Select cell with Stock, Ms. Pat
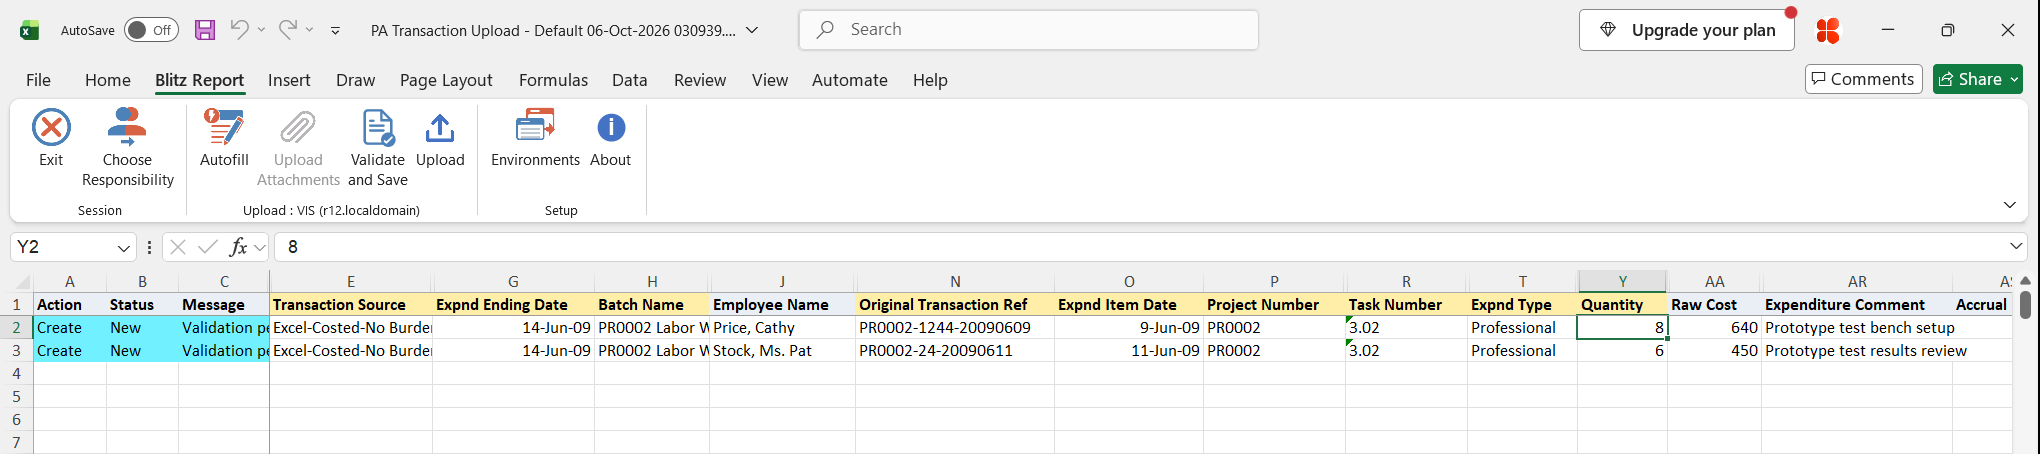Image resolution: width=2040 pixels, height=454 pixels. tap(782, 350)
